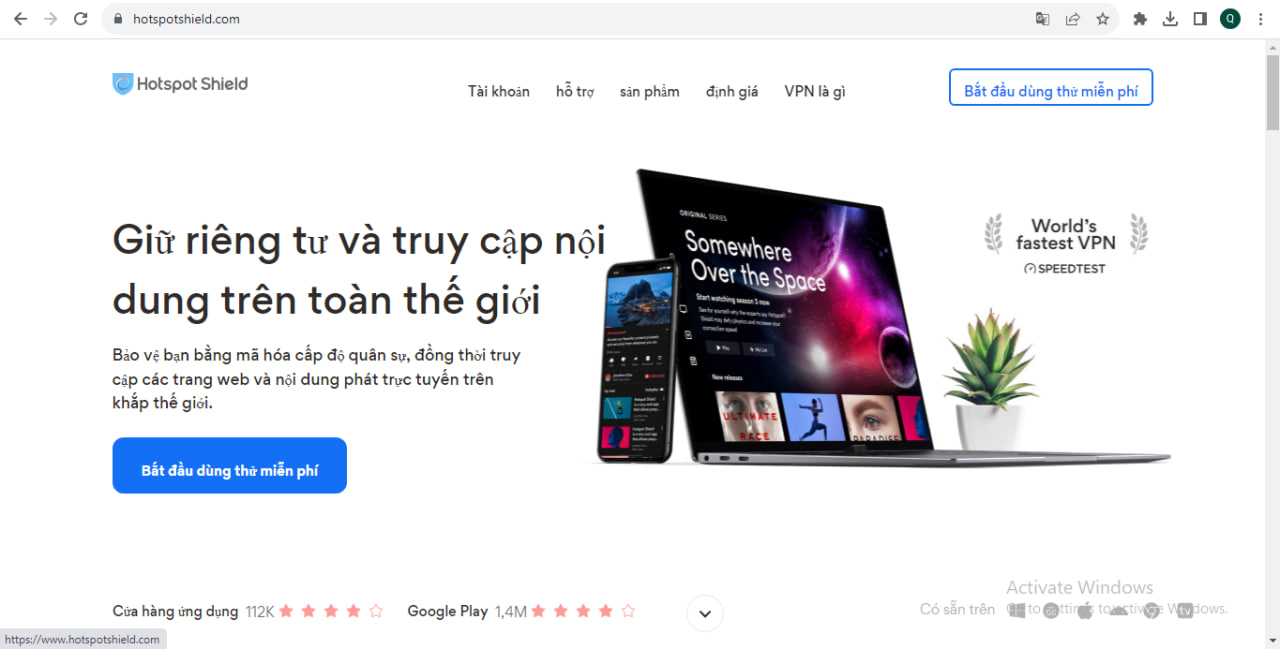This screenshot has width=1280, height=649.
Task: Open the "Tài khoản" nav item
Action: click(x=499, y=91)
